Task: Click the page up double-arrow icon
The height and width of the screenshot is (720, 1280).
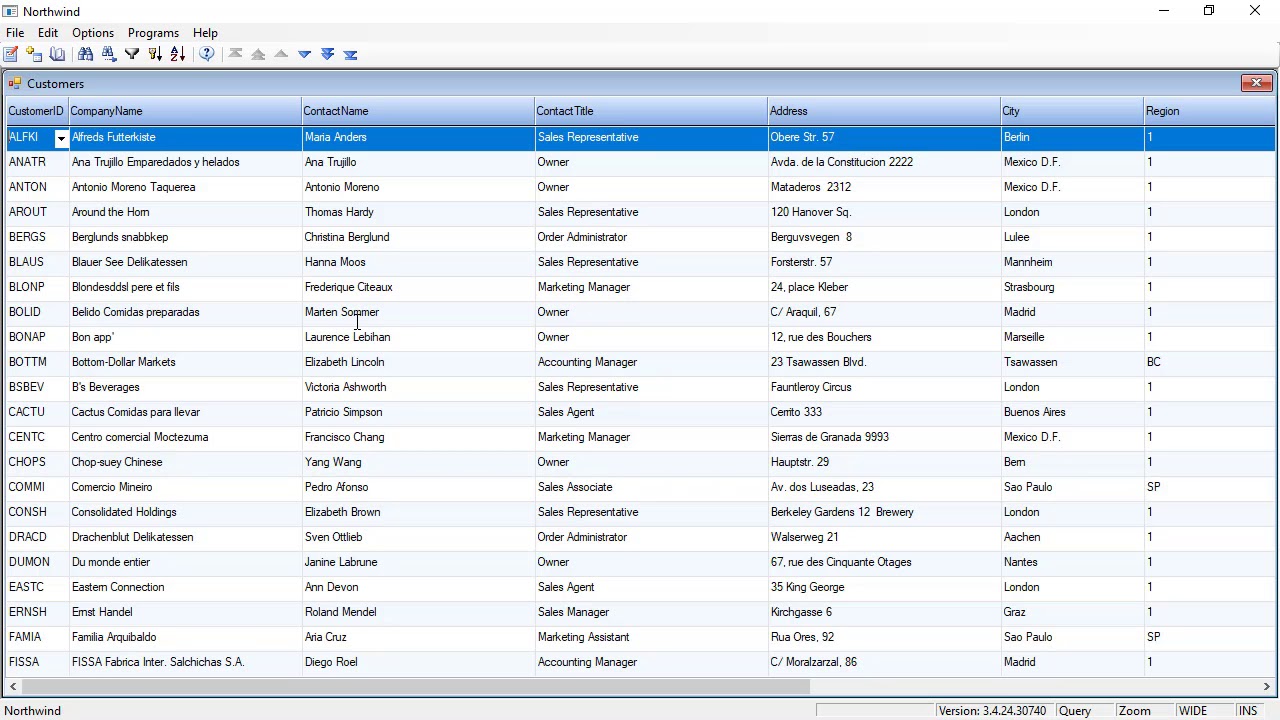Action: point(258,54)
